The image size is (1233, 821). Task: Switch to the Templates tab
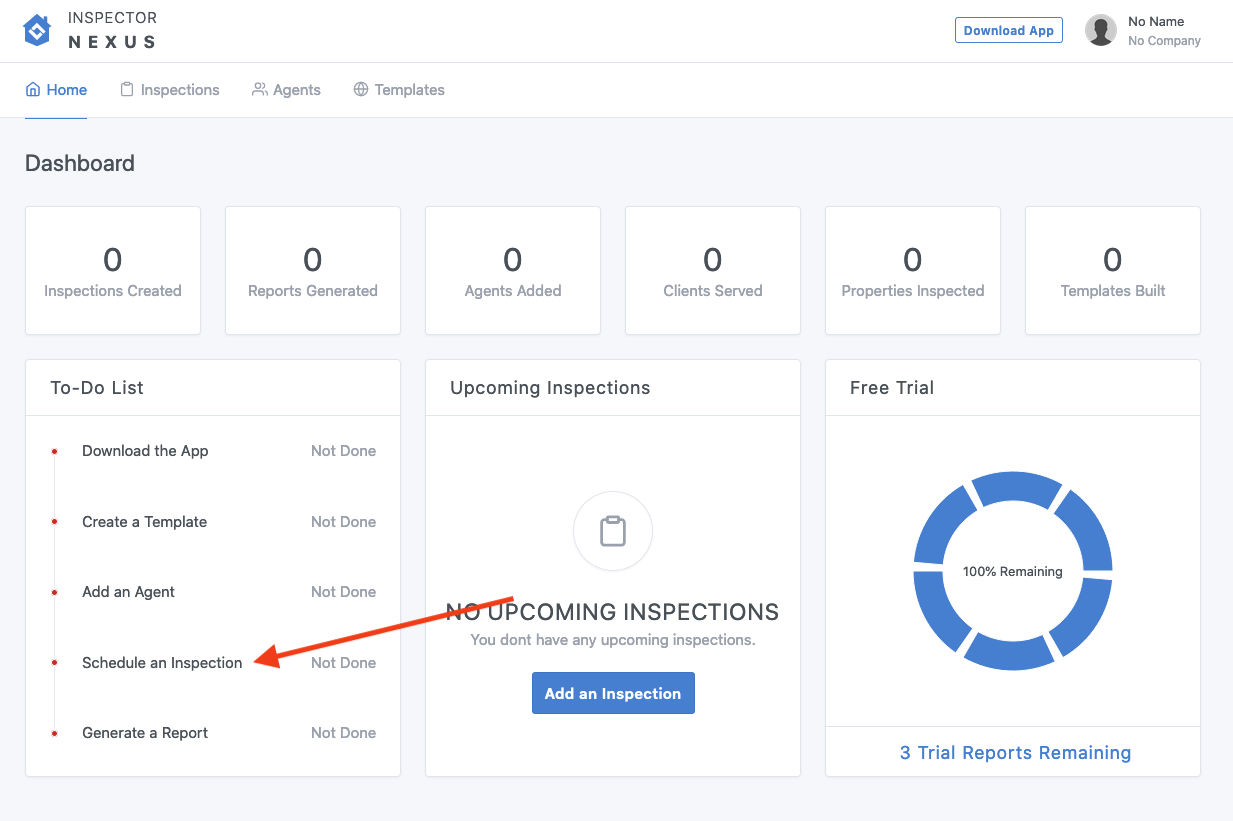(409, 90)
